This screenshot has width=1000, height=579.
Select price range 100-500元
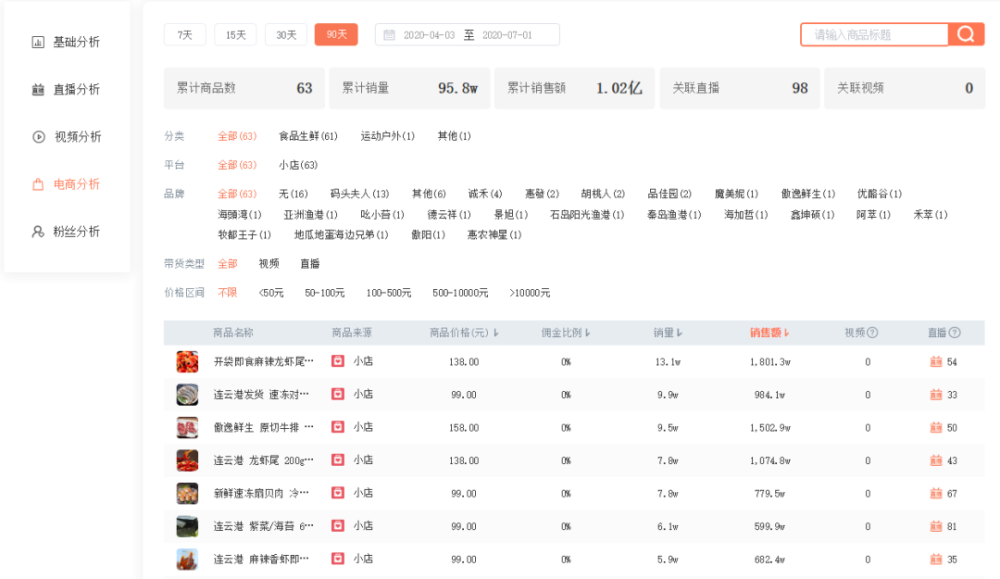coord(388,293)
